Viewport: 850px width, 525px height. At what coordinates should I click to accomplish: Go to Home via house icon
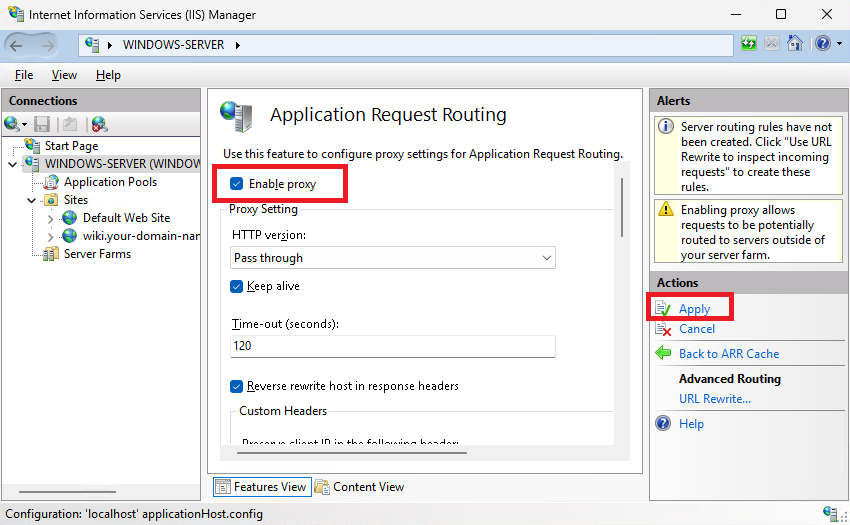coord(795,43)
